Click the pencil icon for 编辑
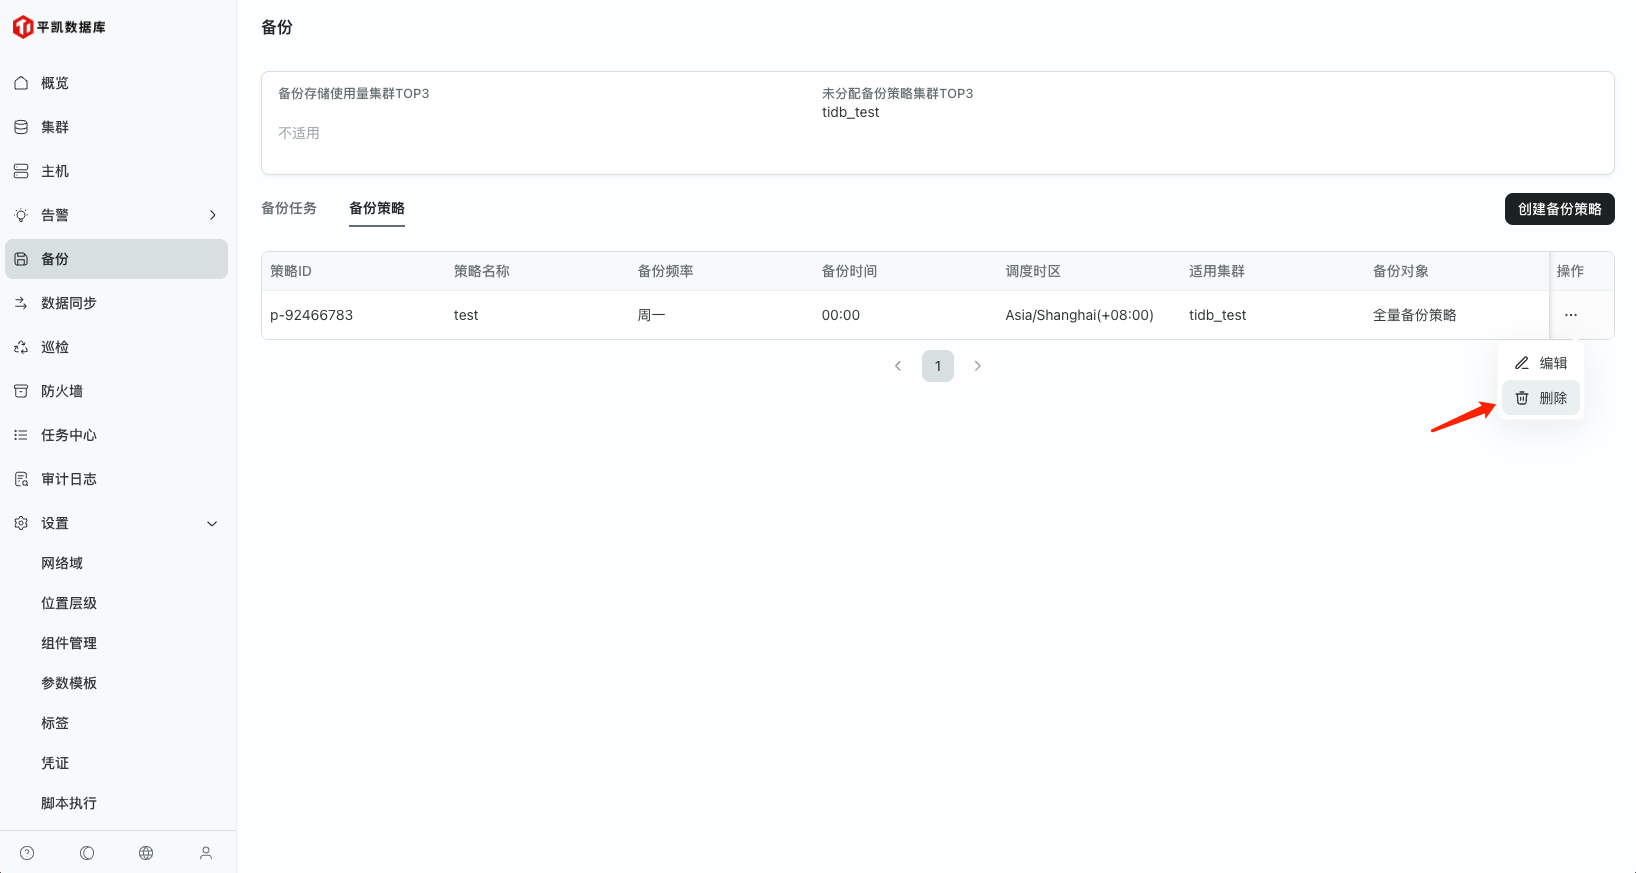The width and height of the screenshot is (1636, 873). 1522,363
